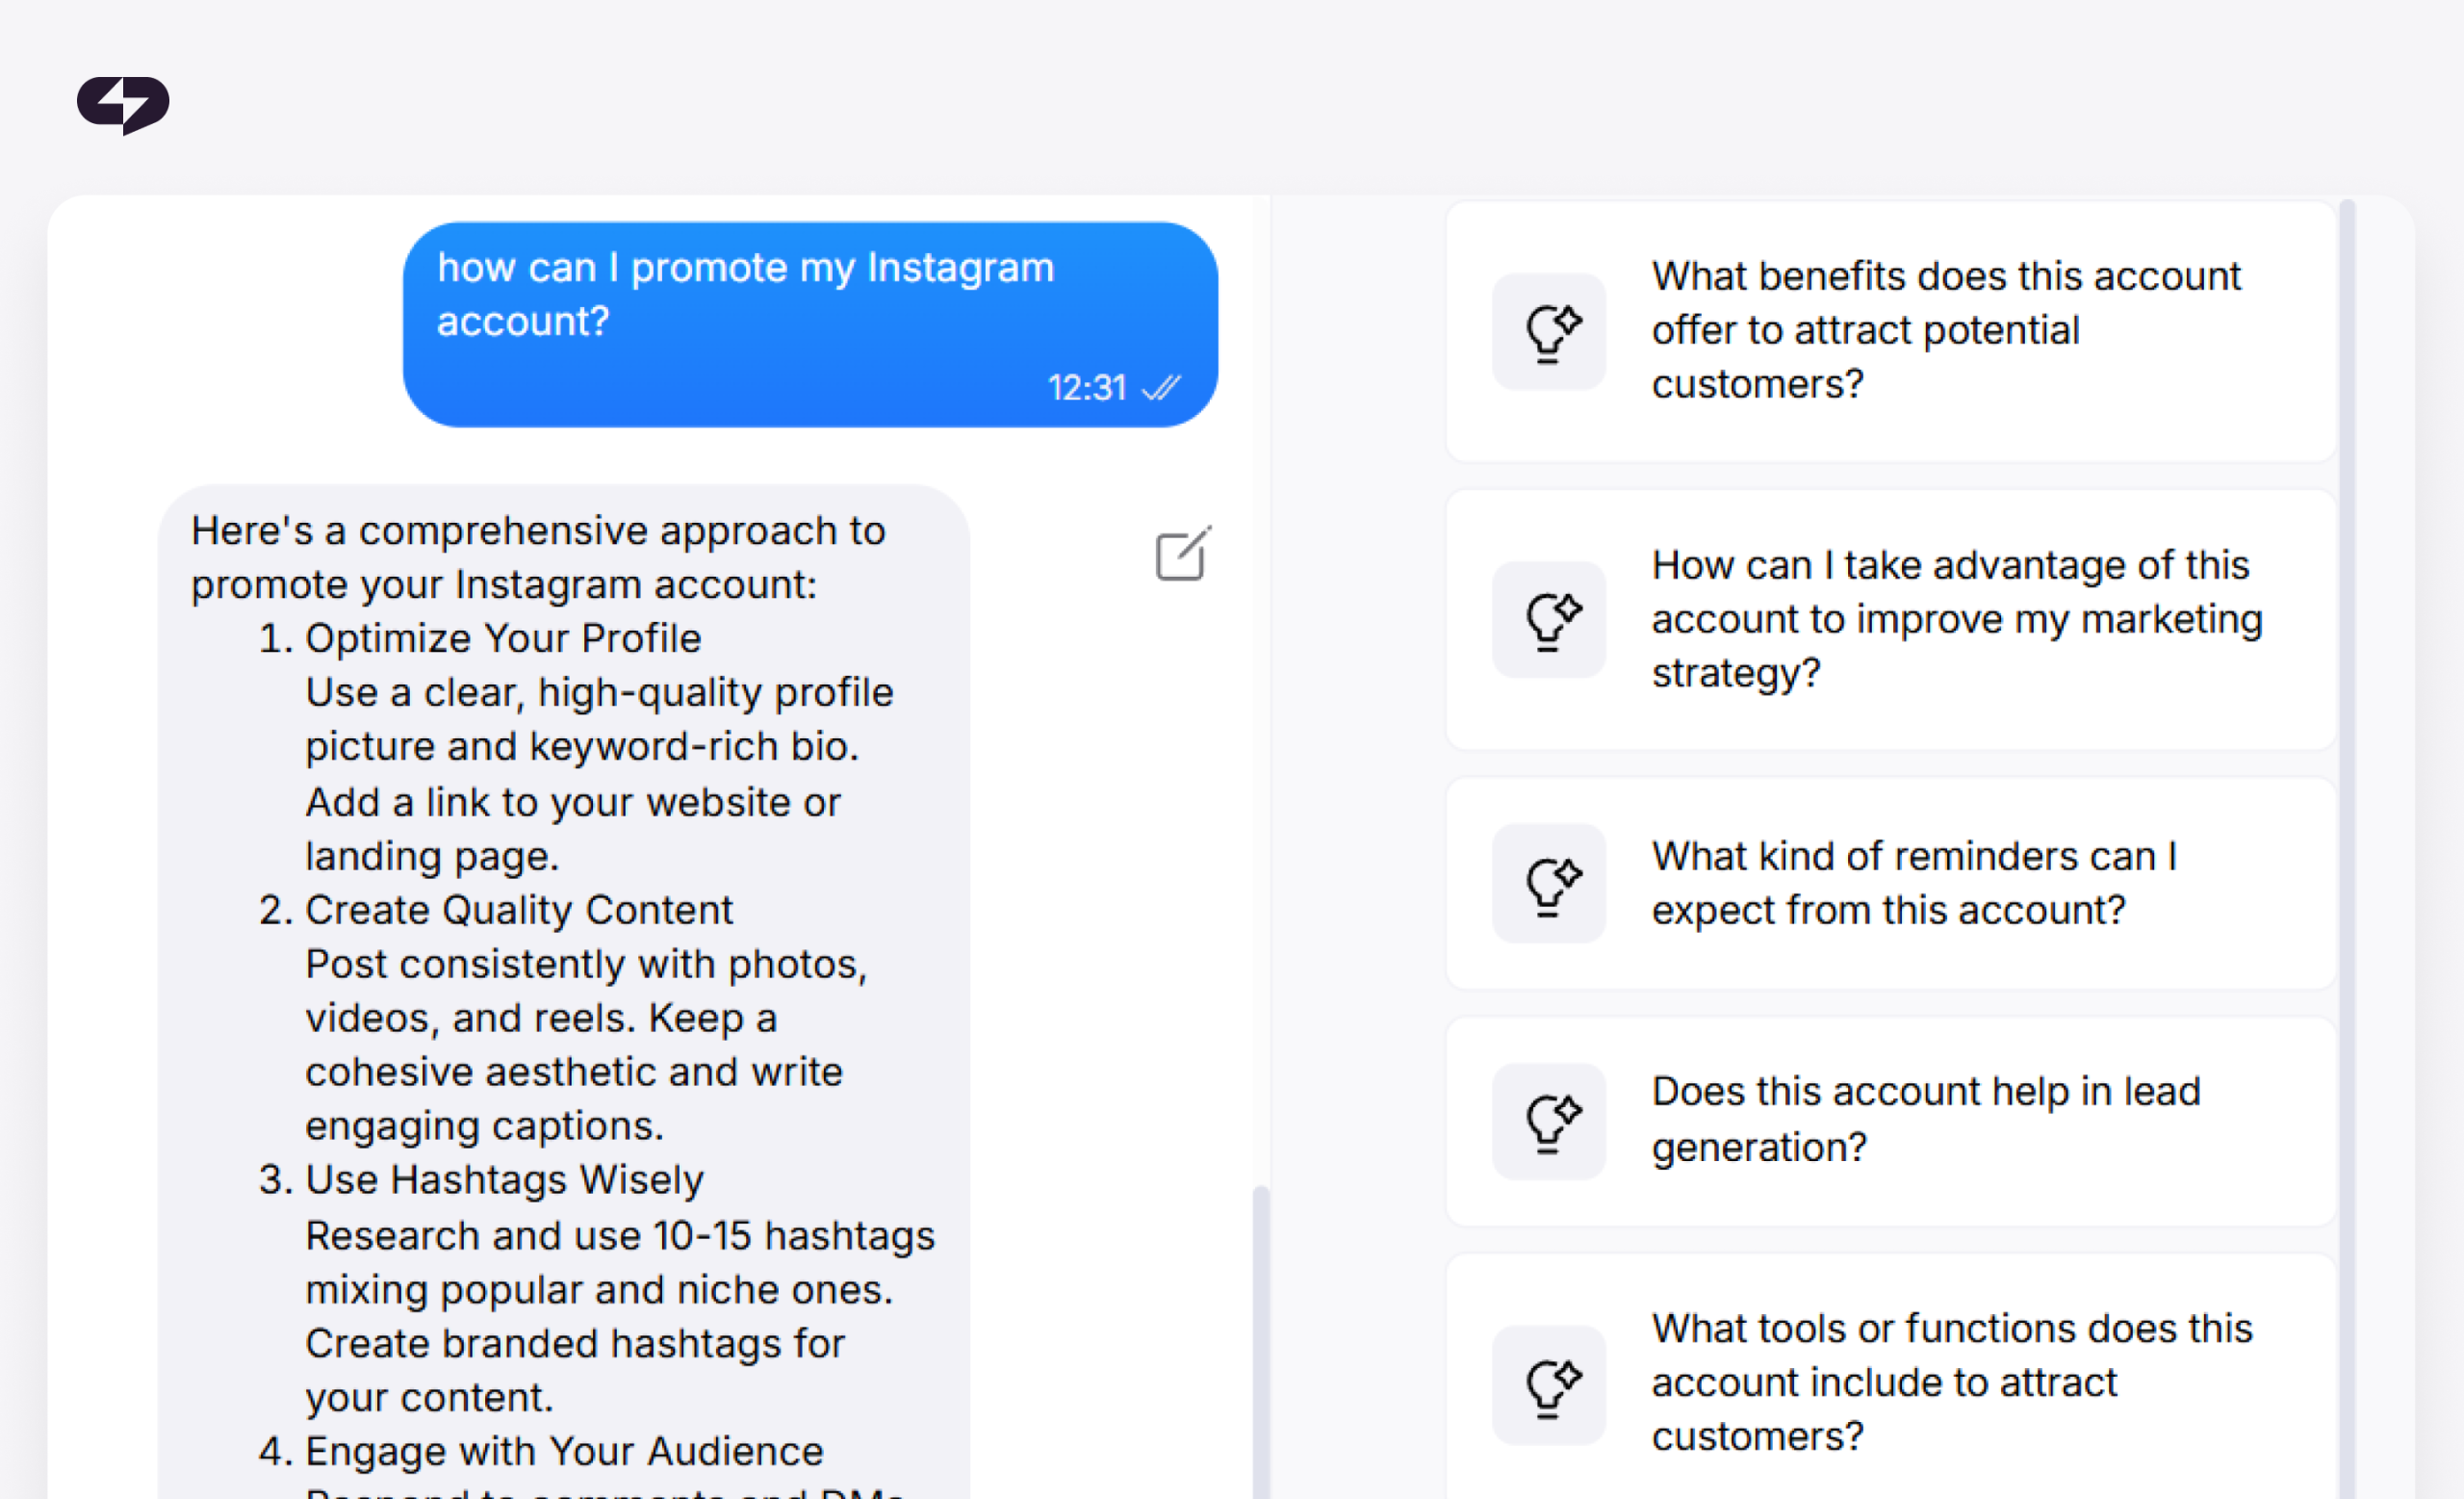The width and height of the screenshot is (2464, 1499).
Task: Click the 12:31 timestamp in sent message
Action: (x=1087, y=388)
